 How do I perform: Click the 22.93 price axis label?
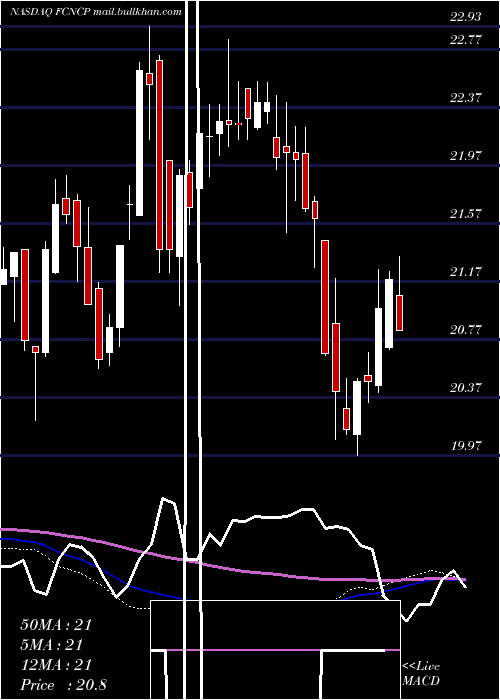(x=466, y=17)
